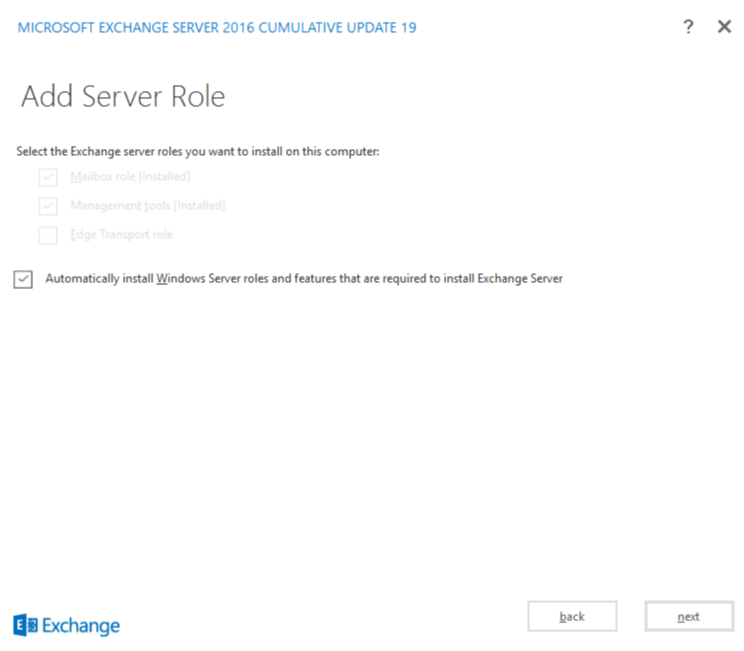Click the Add Server Role heading
Screen dimensions: 744x651
coord(123,96)
